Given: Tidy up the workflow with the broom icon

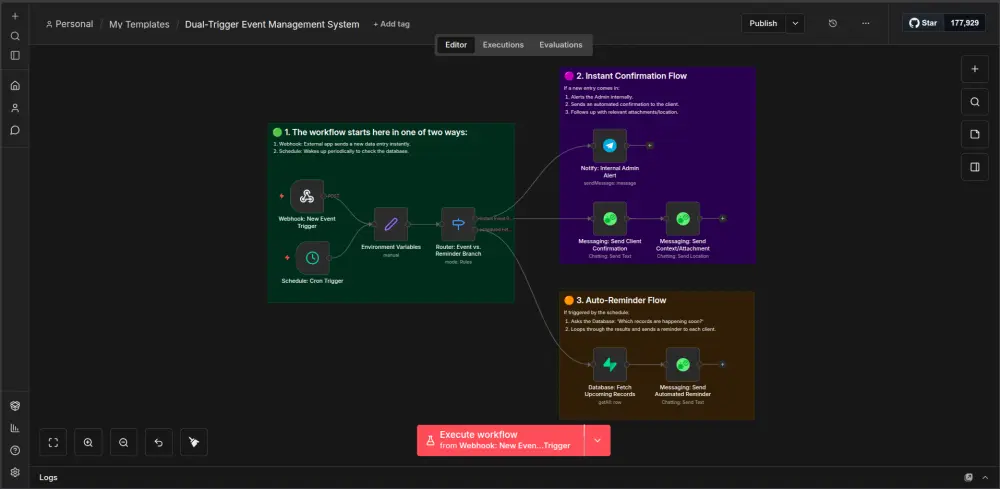Looking at the screenshot, I should (x=194, y=442).
